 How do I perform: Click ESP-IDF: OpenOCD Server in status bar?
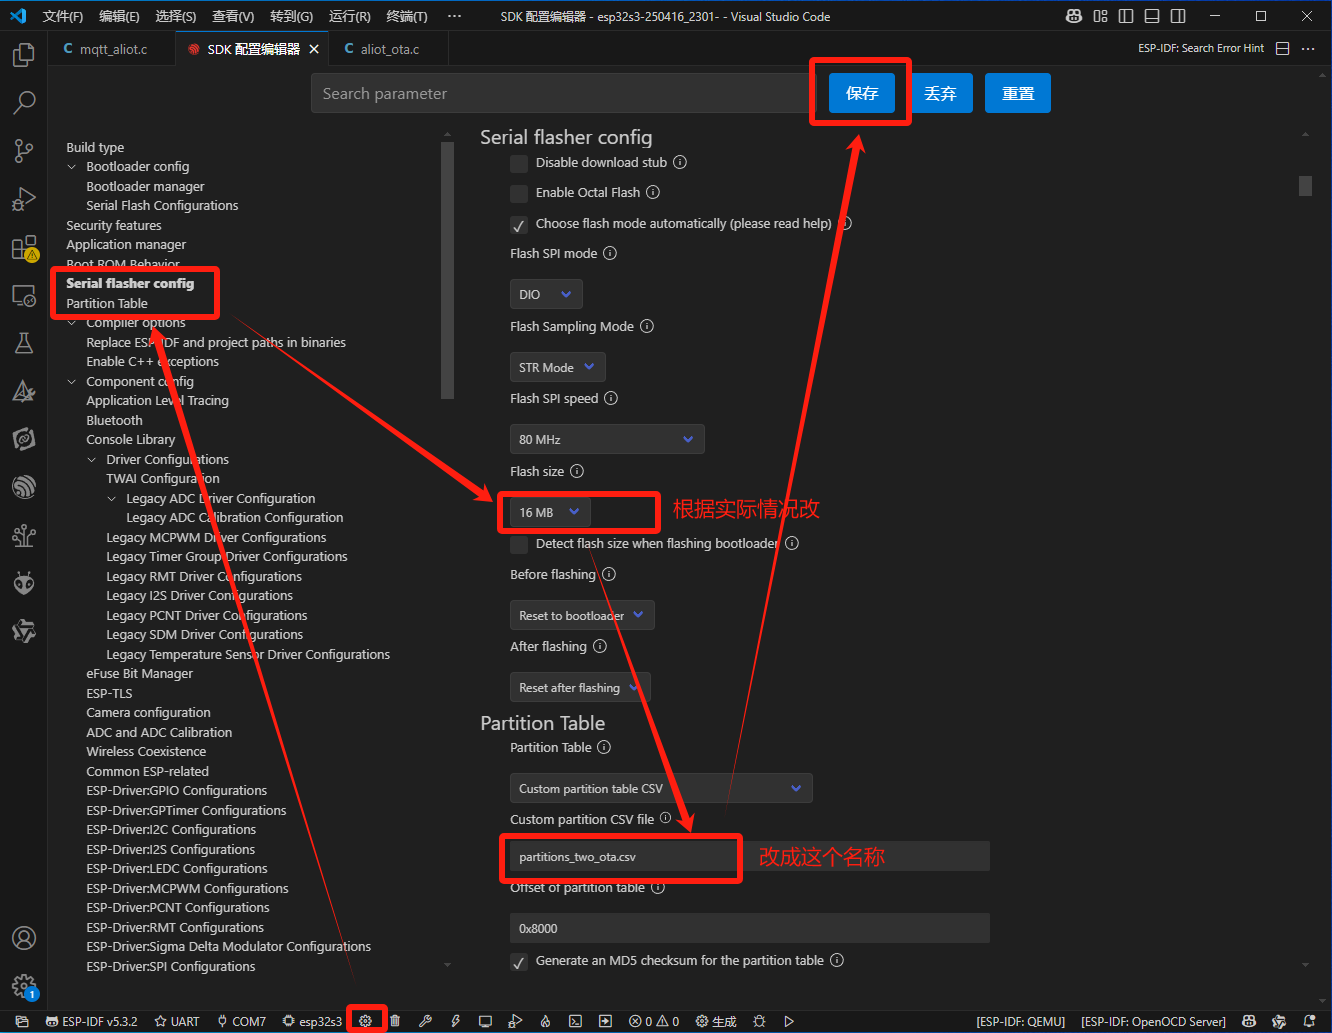click(1153, 1021)
